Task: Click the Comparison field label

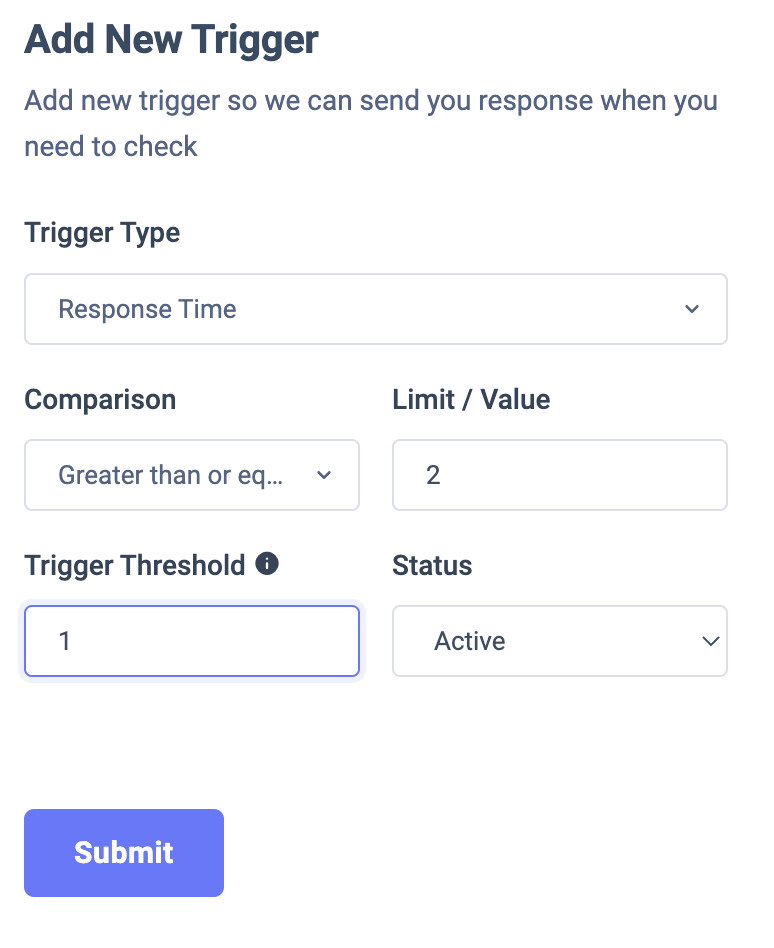Action: tap(100, 400)
